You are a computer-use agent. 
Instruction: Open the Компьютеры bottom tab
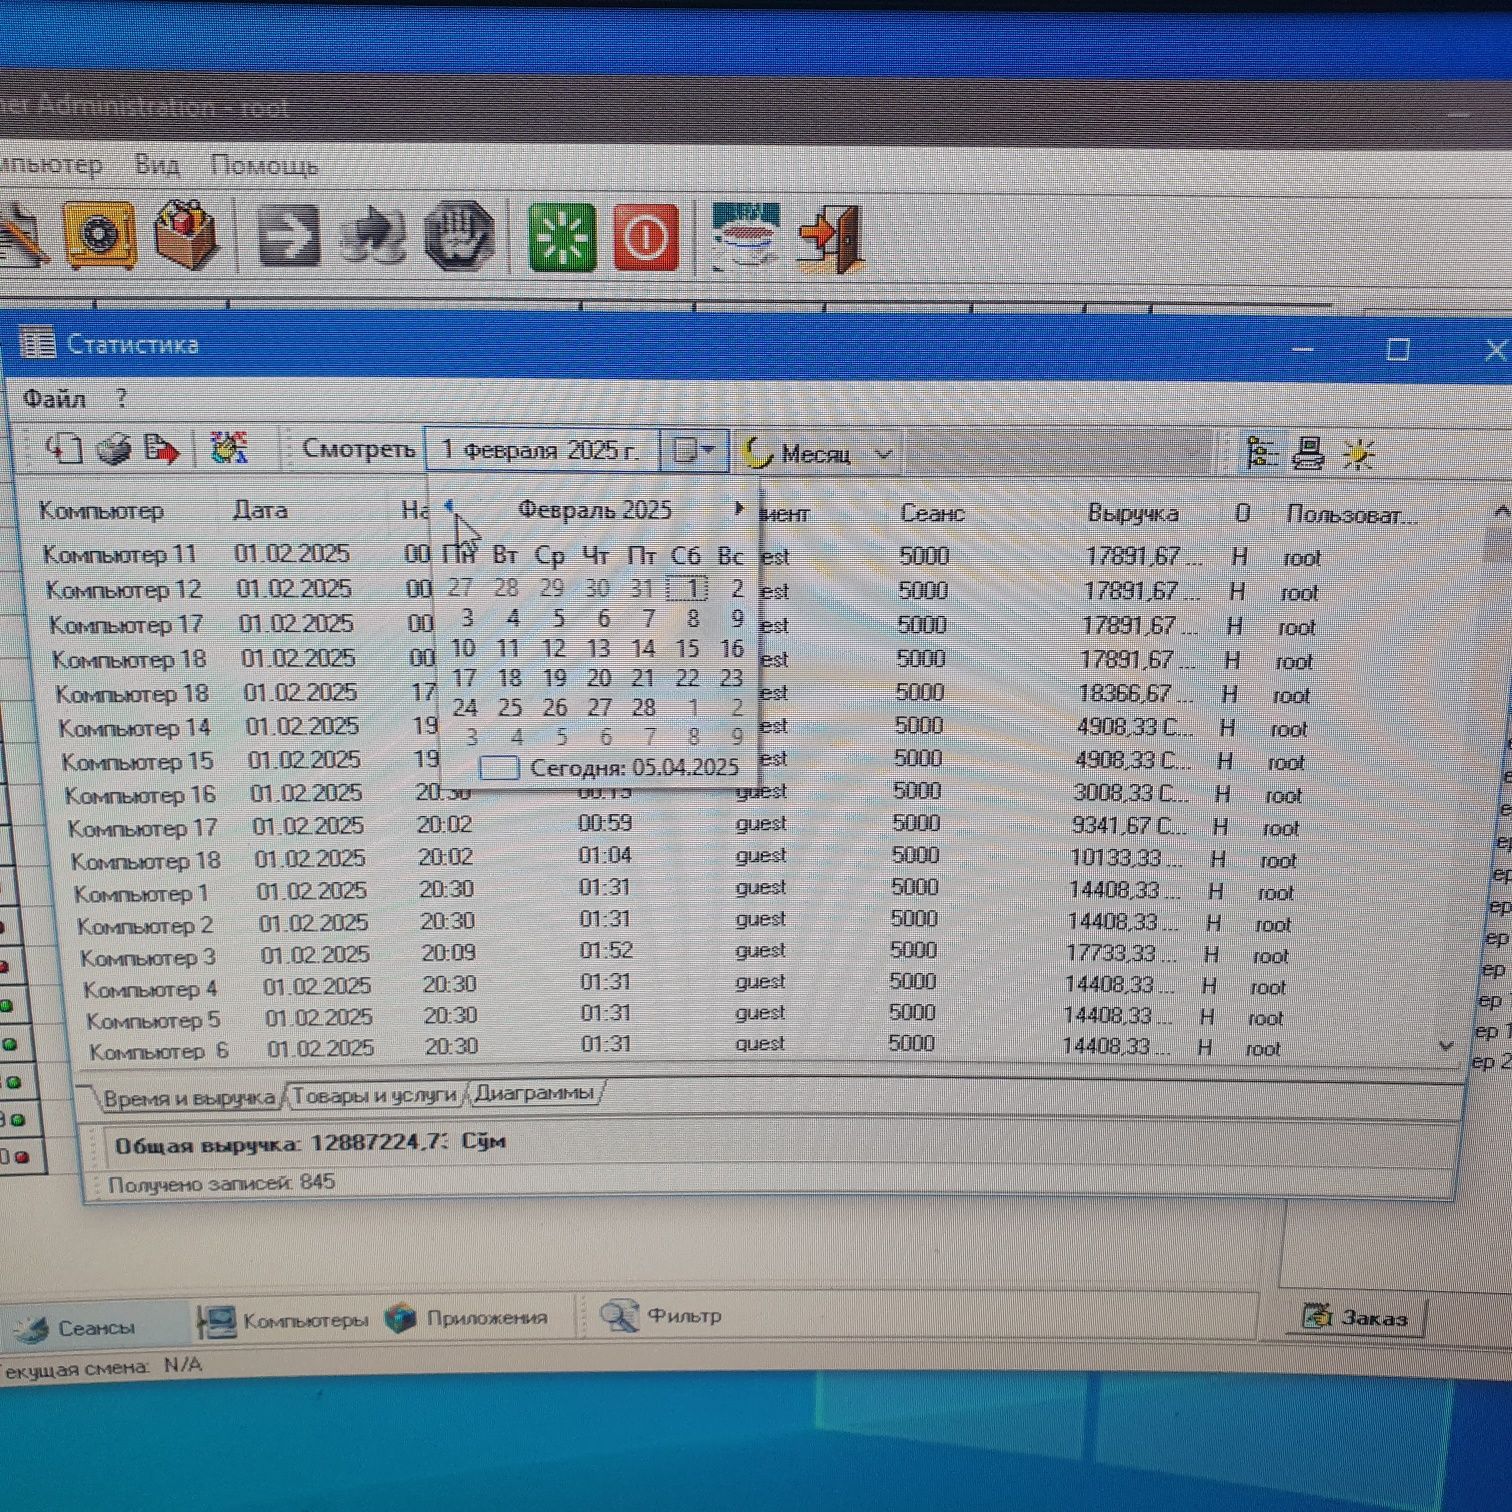[x=284, y=1320]
